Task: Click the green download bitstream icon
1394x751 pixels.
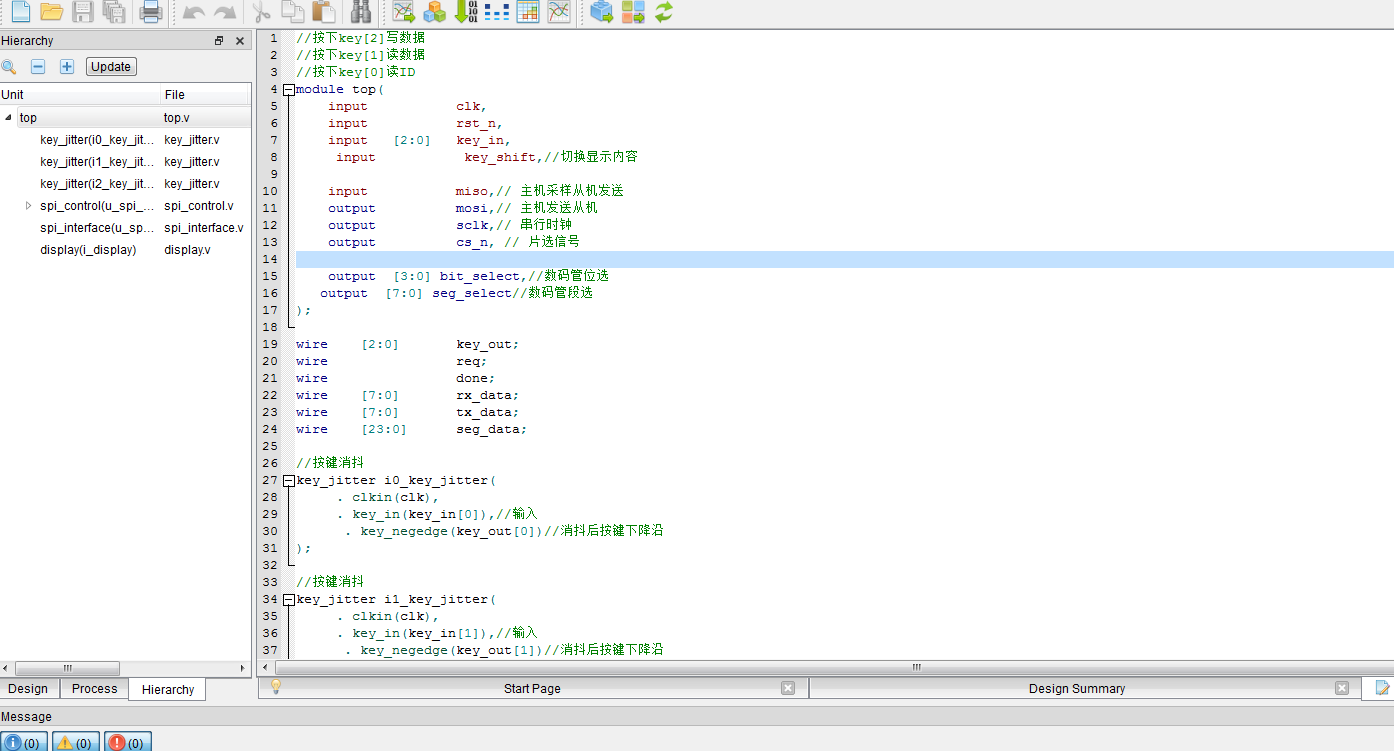Action: point(465,12)
